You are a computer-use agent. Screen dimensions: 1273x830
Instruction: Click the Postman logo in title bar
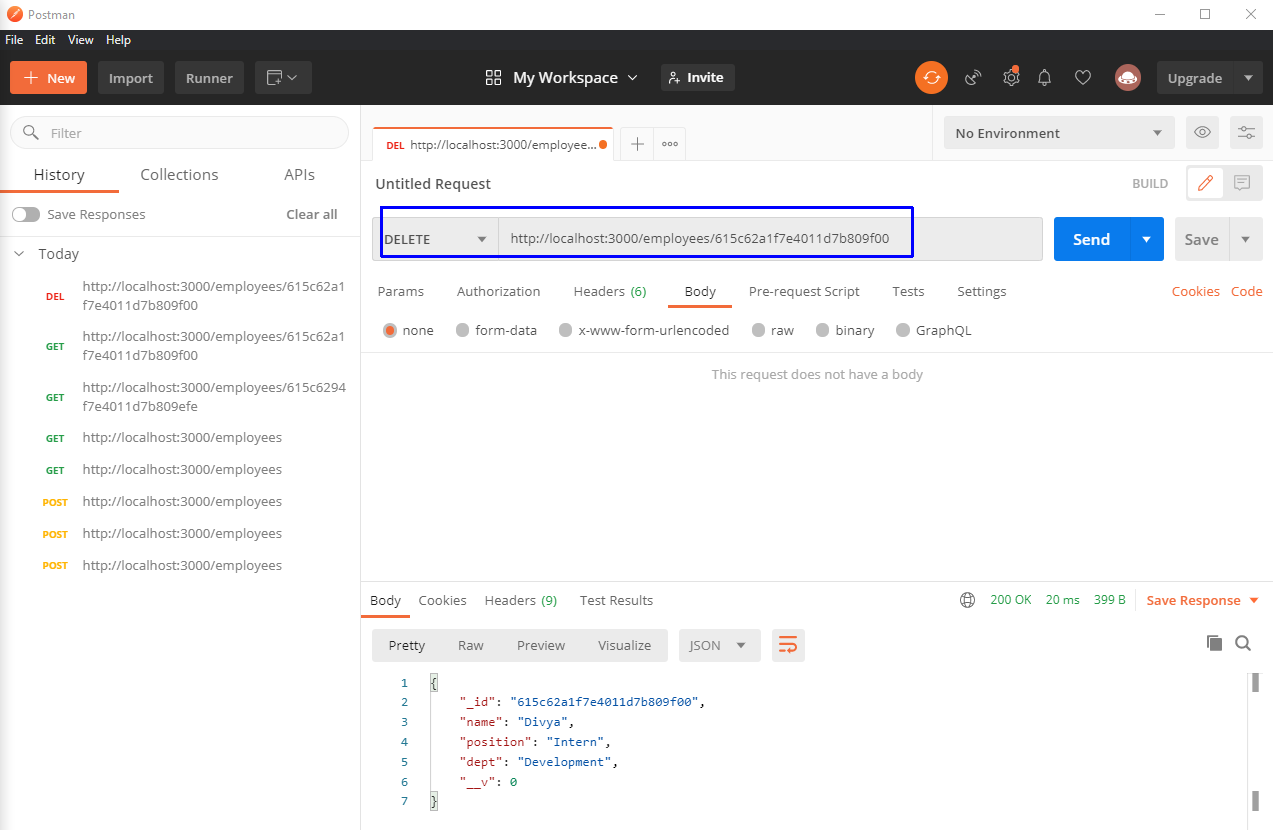[15, 14]
